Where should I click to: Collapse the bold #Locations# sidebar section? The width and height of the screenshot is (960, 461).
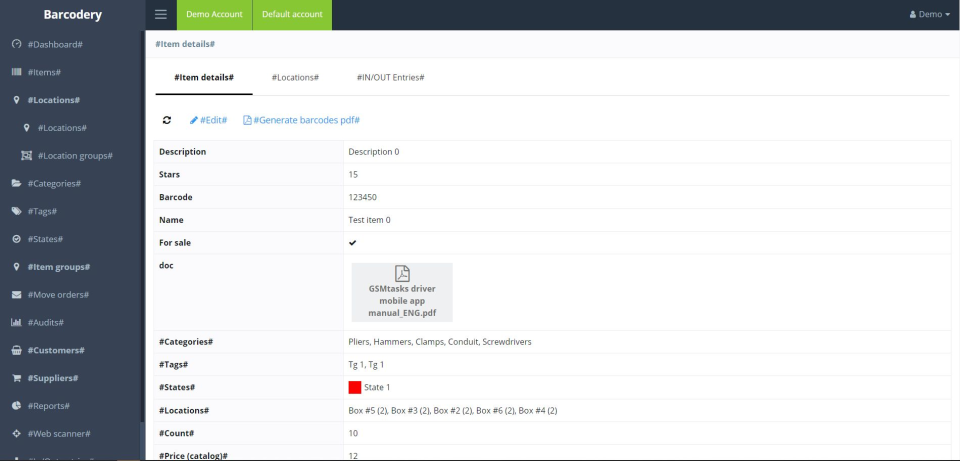(54, 100)
